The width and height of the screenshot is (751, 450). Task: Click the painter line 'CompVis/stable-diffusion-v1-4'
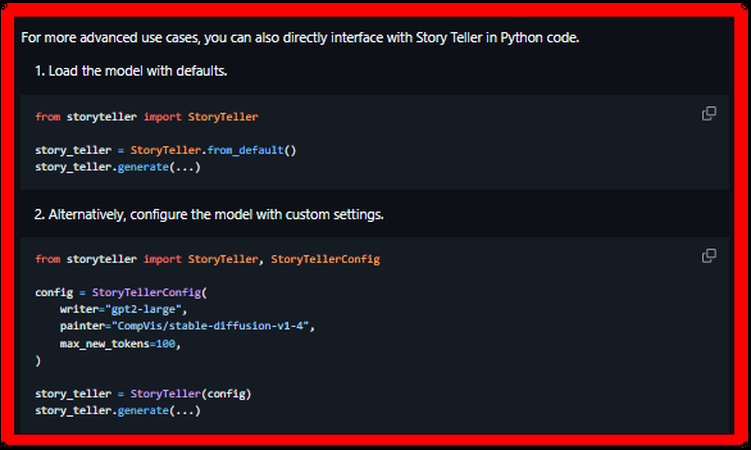[187, 326]
